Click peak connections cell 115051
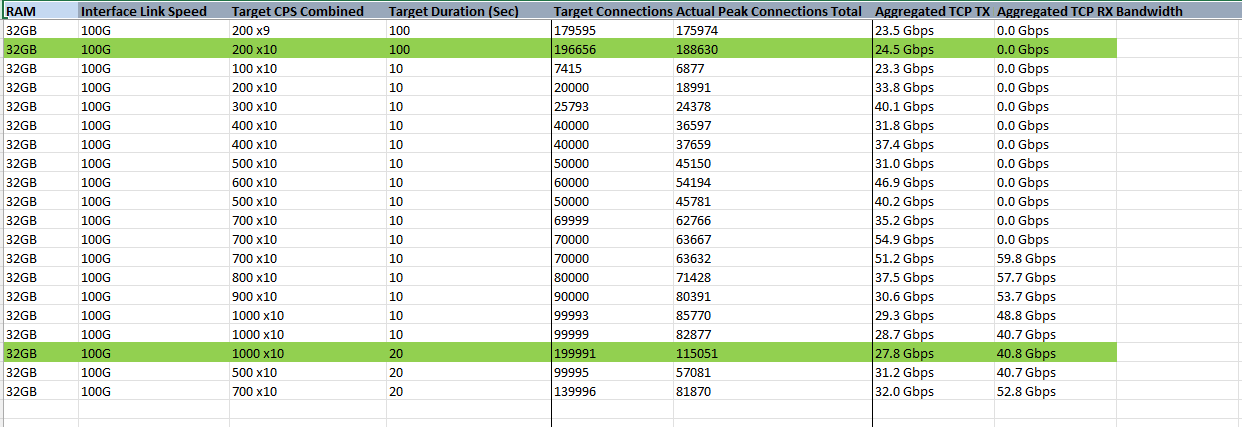1242x427 pixels. click(x=773, y=353)
